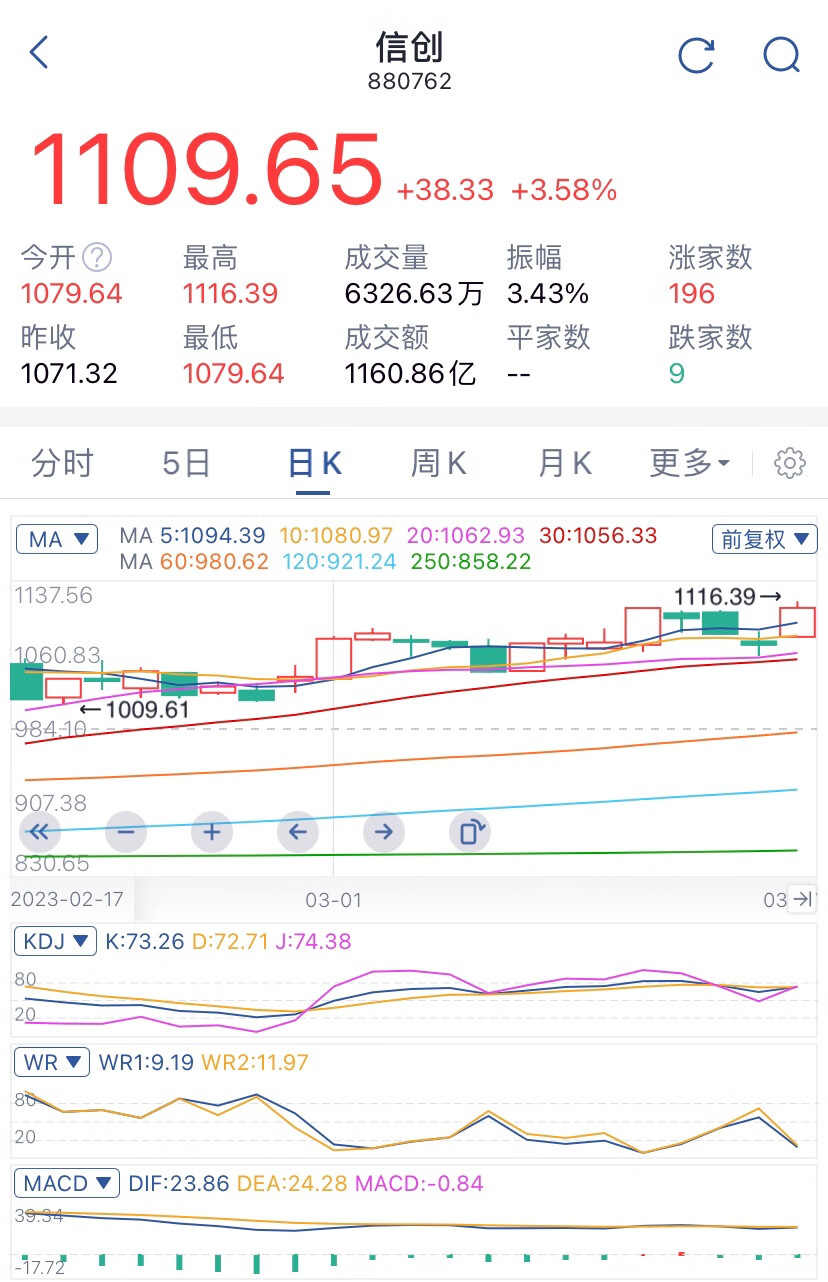Open the MACD indicator dropdown
Image resolution: width=828 pixels, height=1282 pixels.
[66, 1184]
